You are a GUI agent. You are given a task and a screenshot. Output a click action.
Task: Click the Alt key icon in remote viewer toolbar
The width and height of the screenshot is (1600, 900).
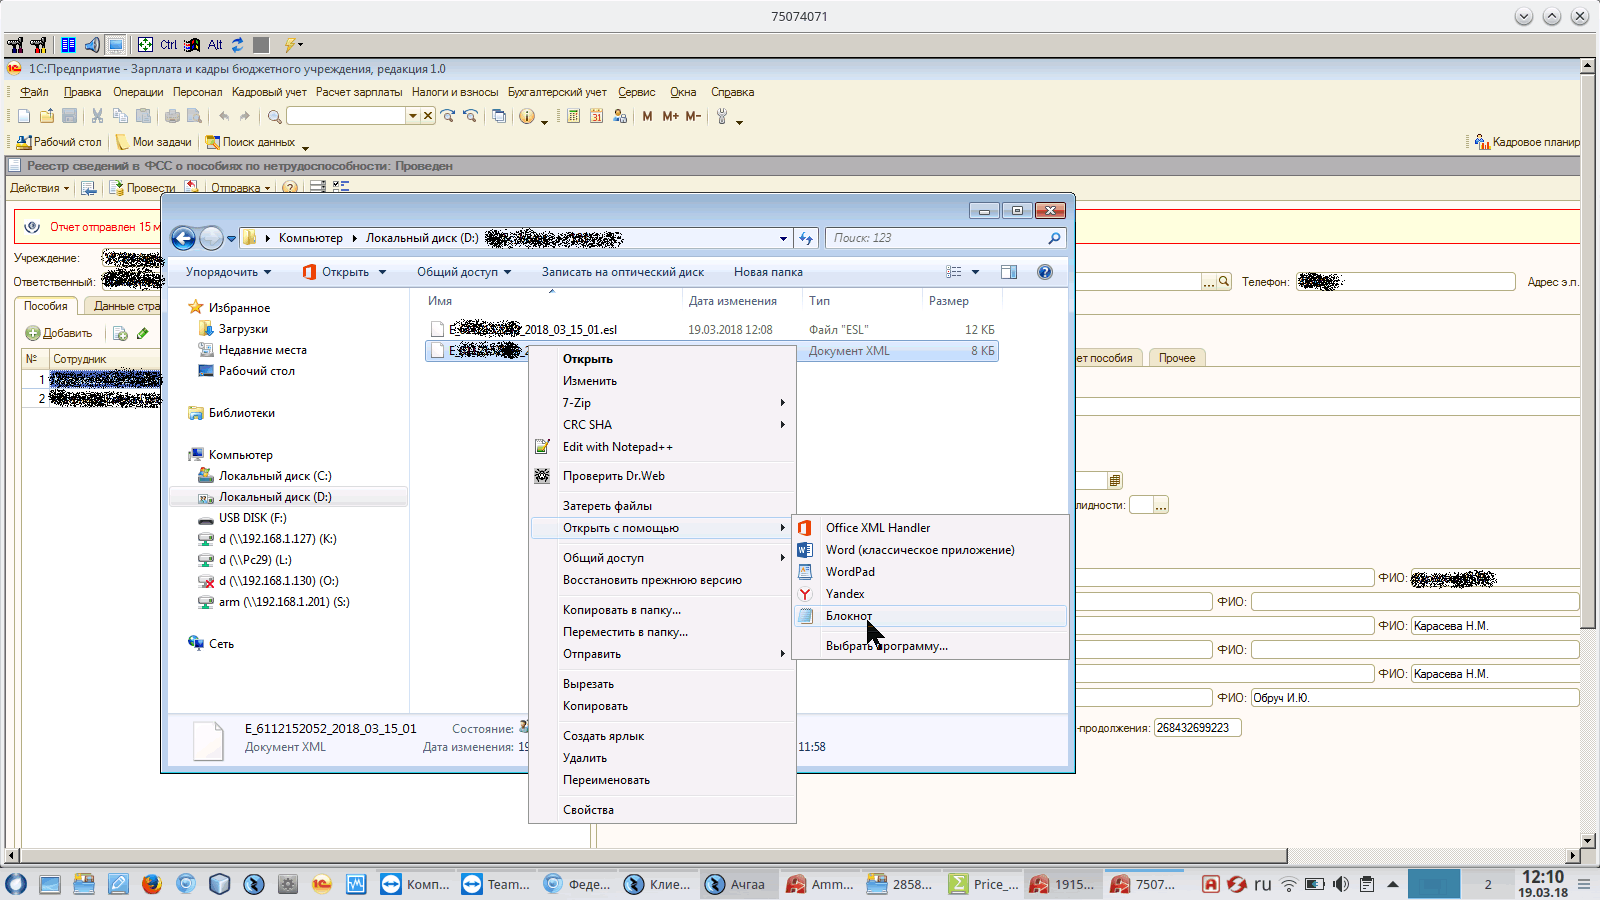pyautogui.click(x=215, y=45)
